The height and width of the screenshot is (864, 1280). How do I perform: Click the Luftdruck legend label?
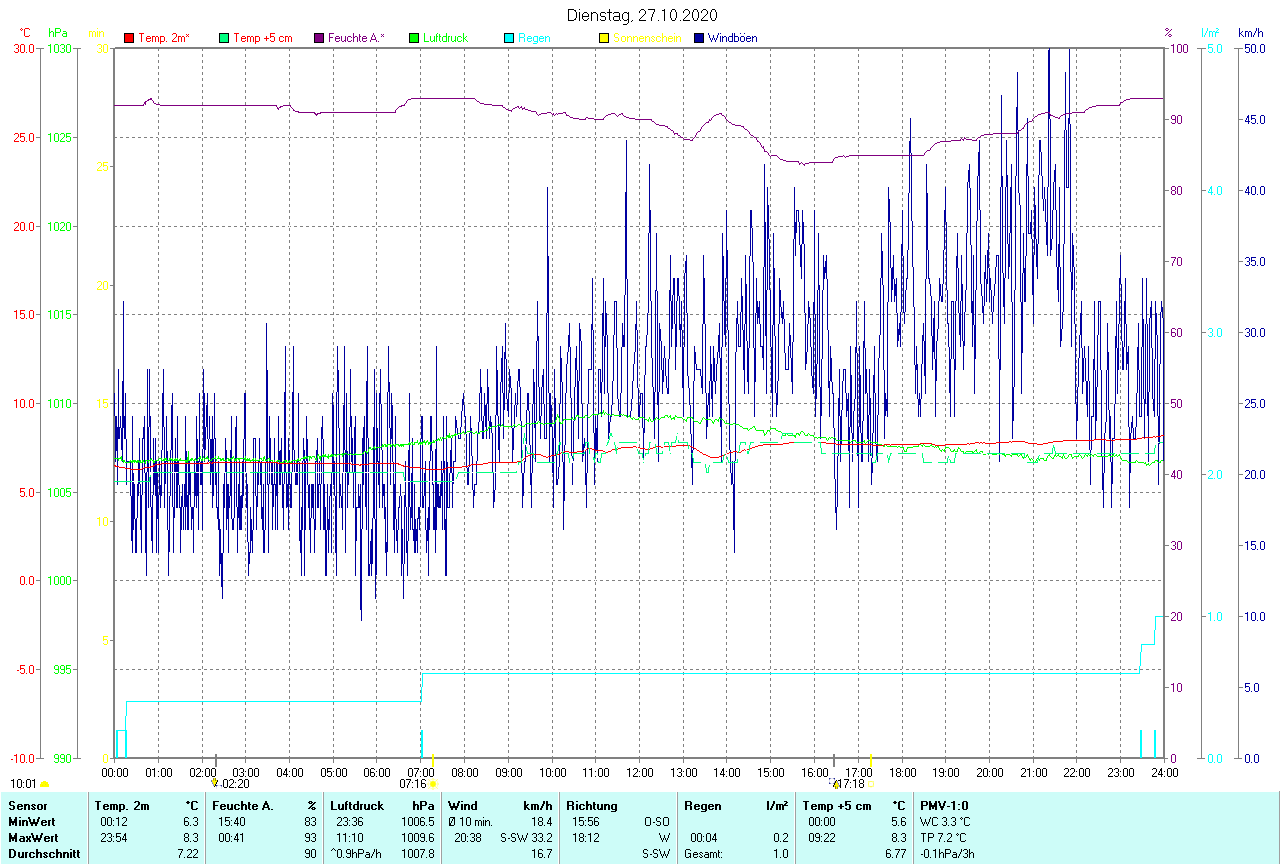pos(445,38)
